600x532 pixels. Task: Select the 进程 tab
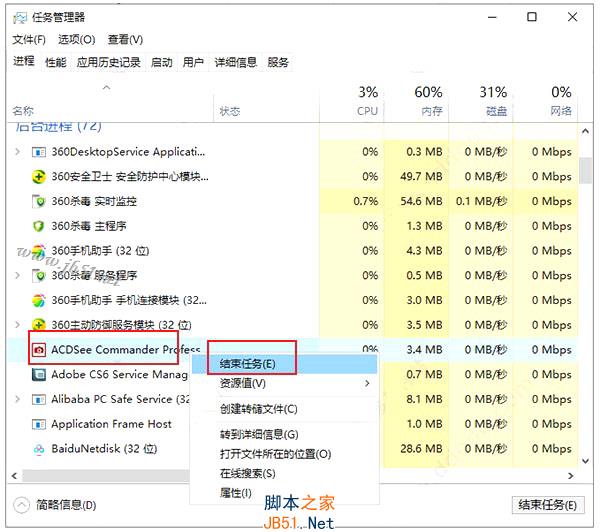[x=24, y=61]
